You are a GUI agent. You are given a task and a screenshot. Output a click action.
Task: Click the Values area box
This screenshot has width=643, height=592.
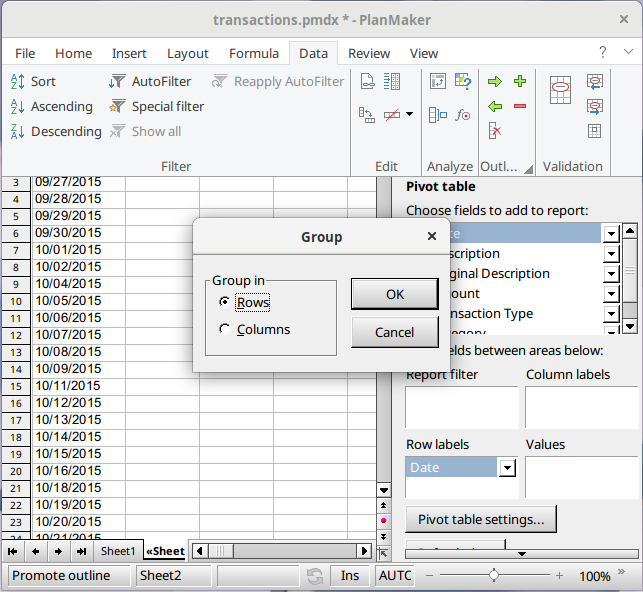click(581, 477)
